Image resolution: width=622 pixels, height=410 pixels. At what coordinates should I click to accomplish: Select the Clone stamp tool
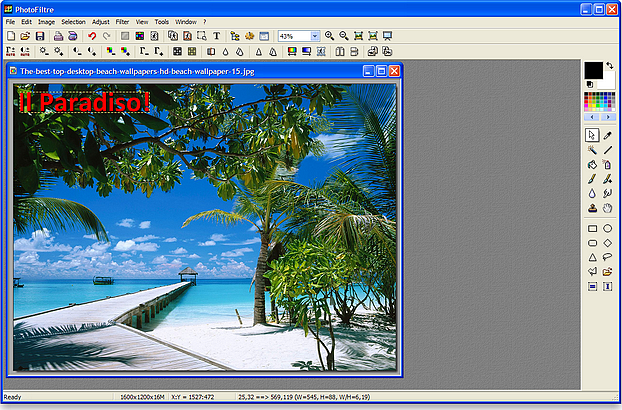(592, 208)
